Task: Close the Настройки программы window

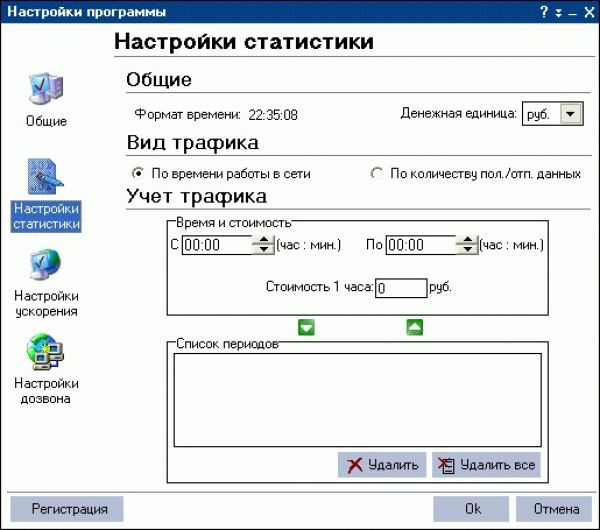Action: pyautogui.click(x=589, y=13)
